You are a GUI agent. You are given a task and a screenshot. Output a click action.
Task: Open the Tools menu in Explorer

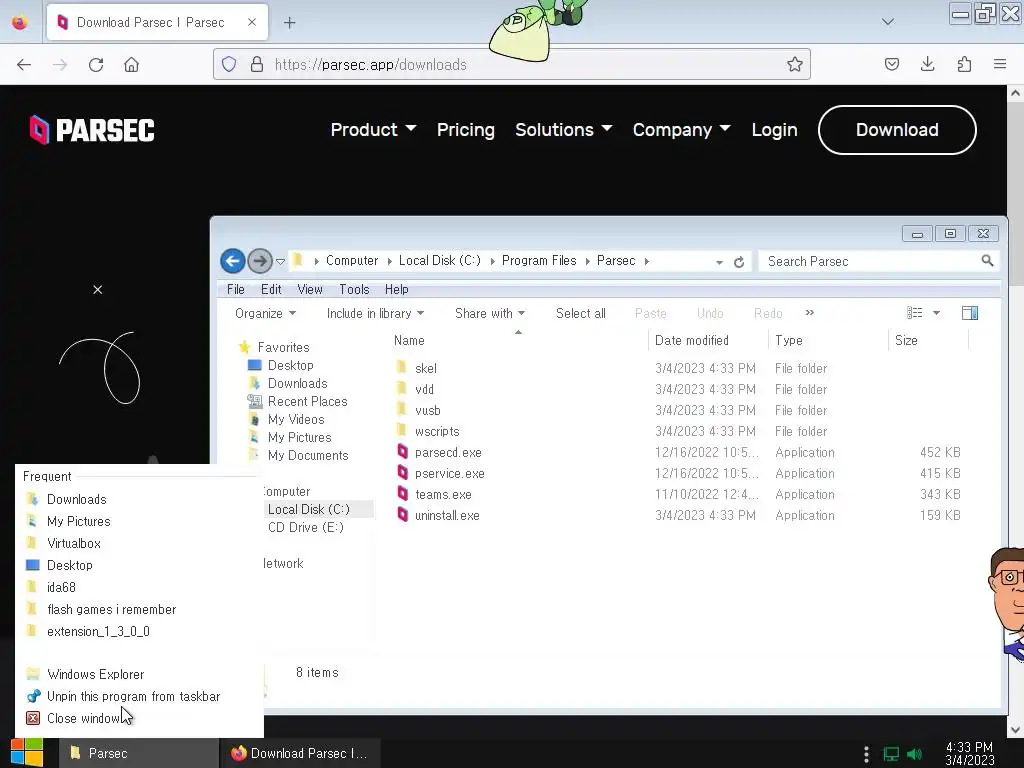pyautogui.click(x=354, y=289)
